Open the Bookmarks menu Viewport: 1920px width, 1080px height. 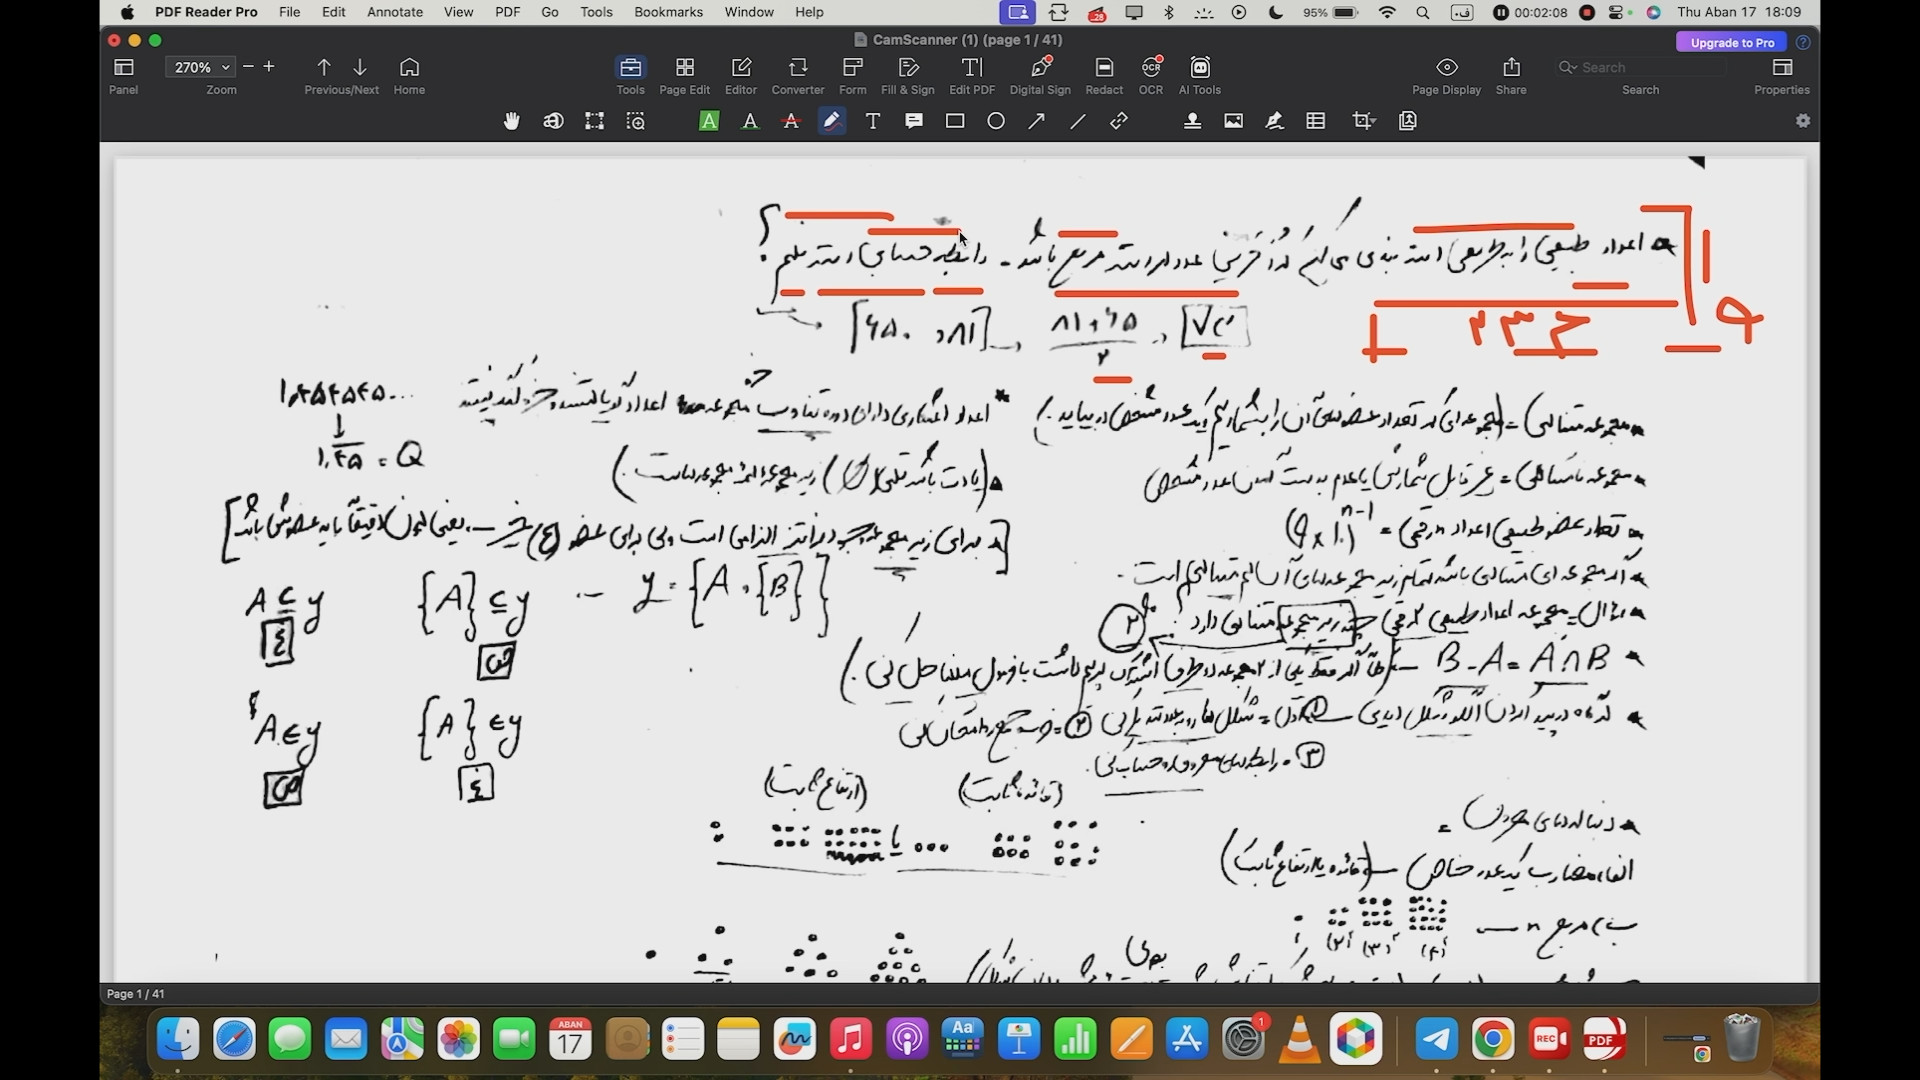[x=668, y=12]
